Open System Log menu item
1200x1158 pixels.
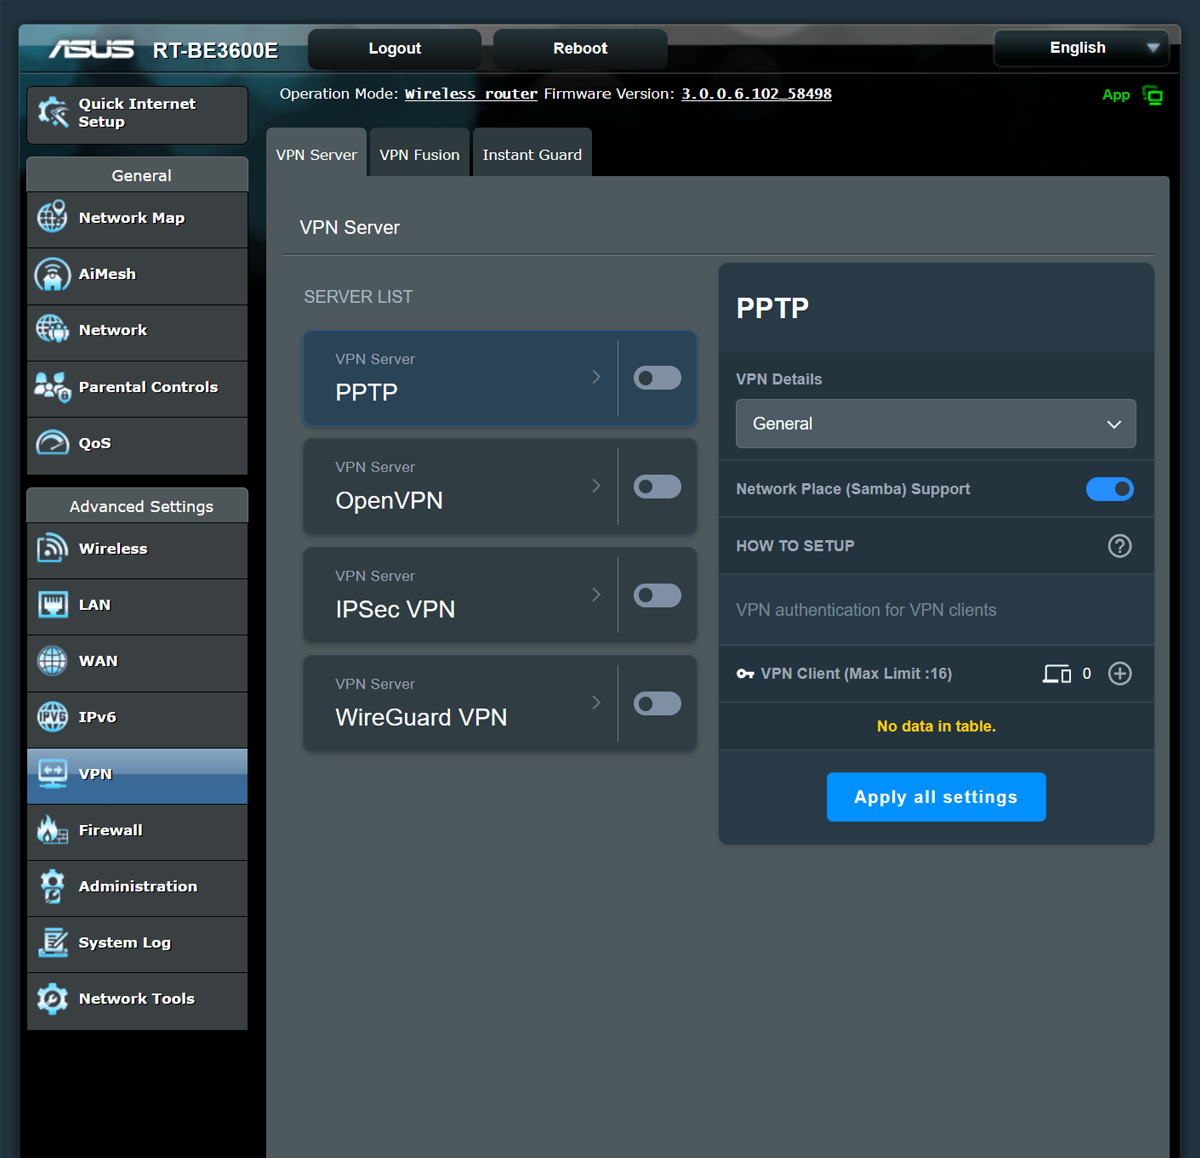(x=137, y=943)
